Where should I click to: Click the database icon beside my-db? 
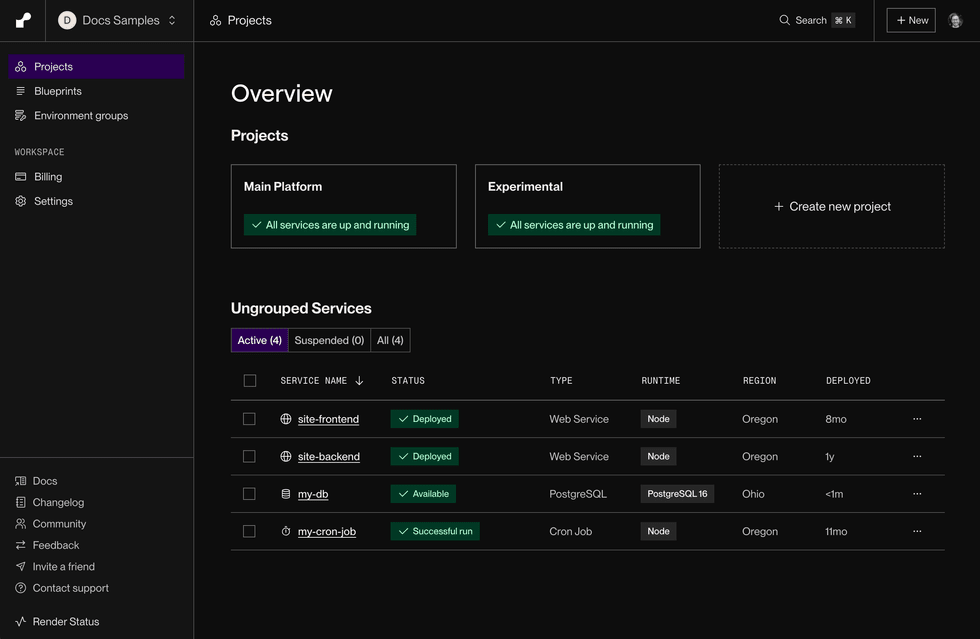click(x=286, y=494)
